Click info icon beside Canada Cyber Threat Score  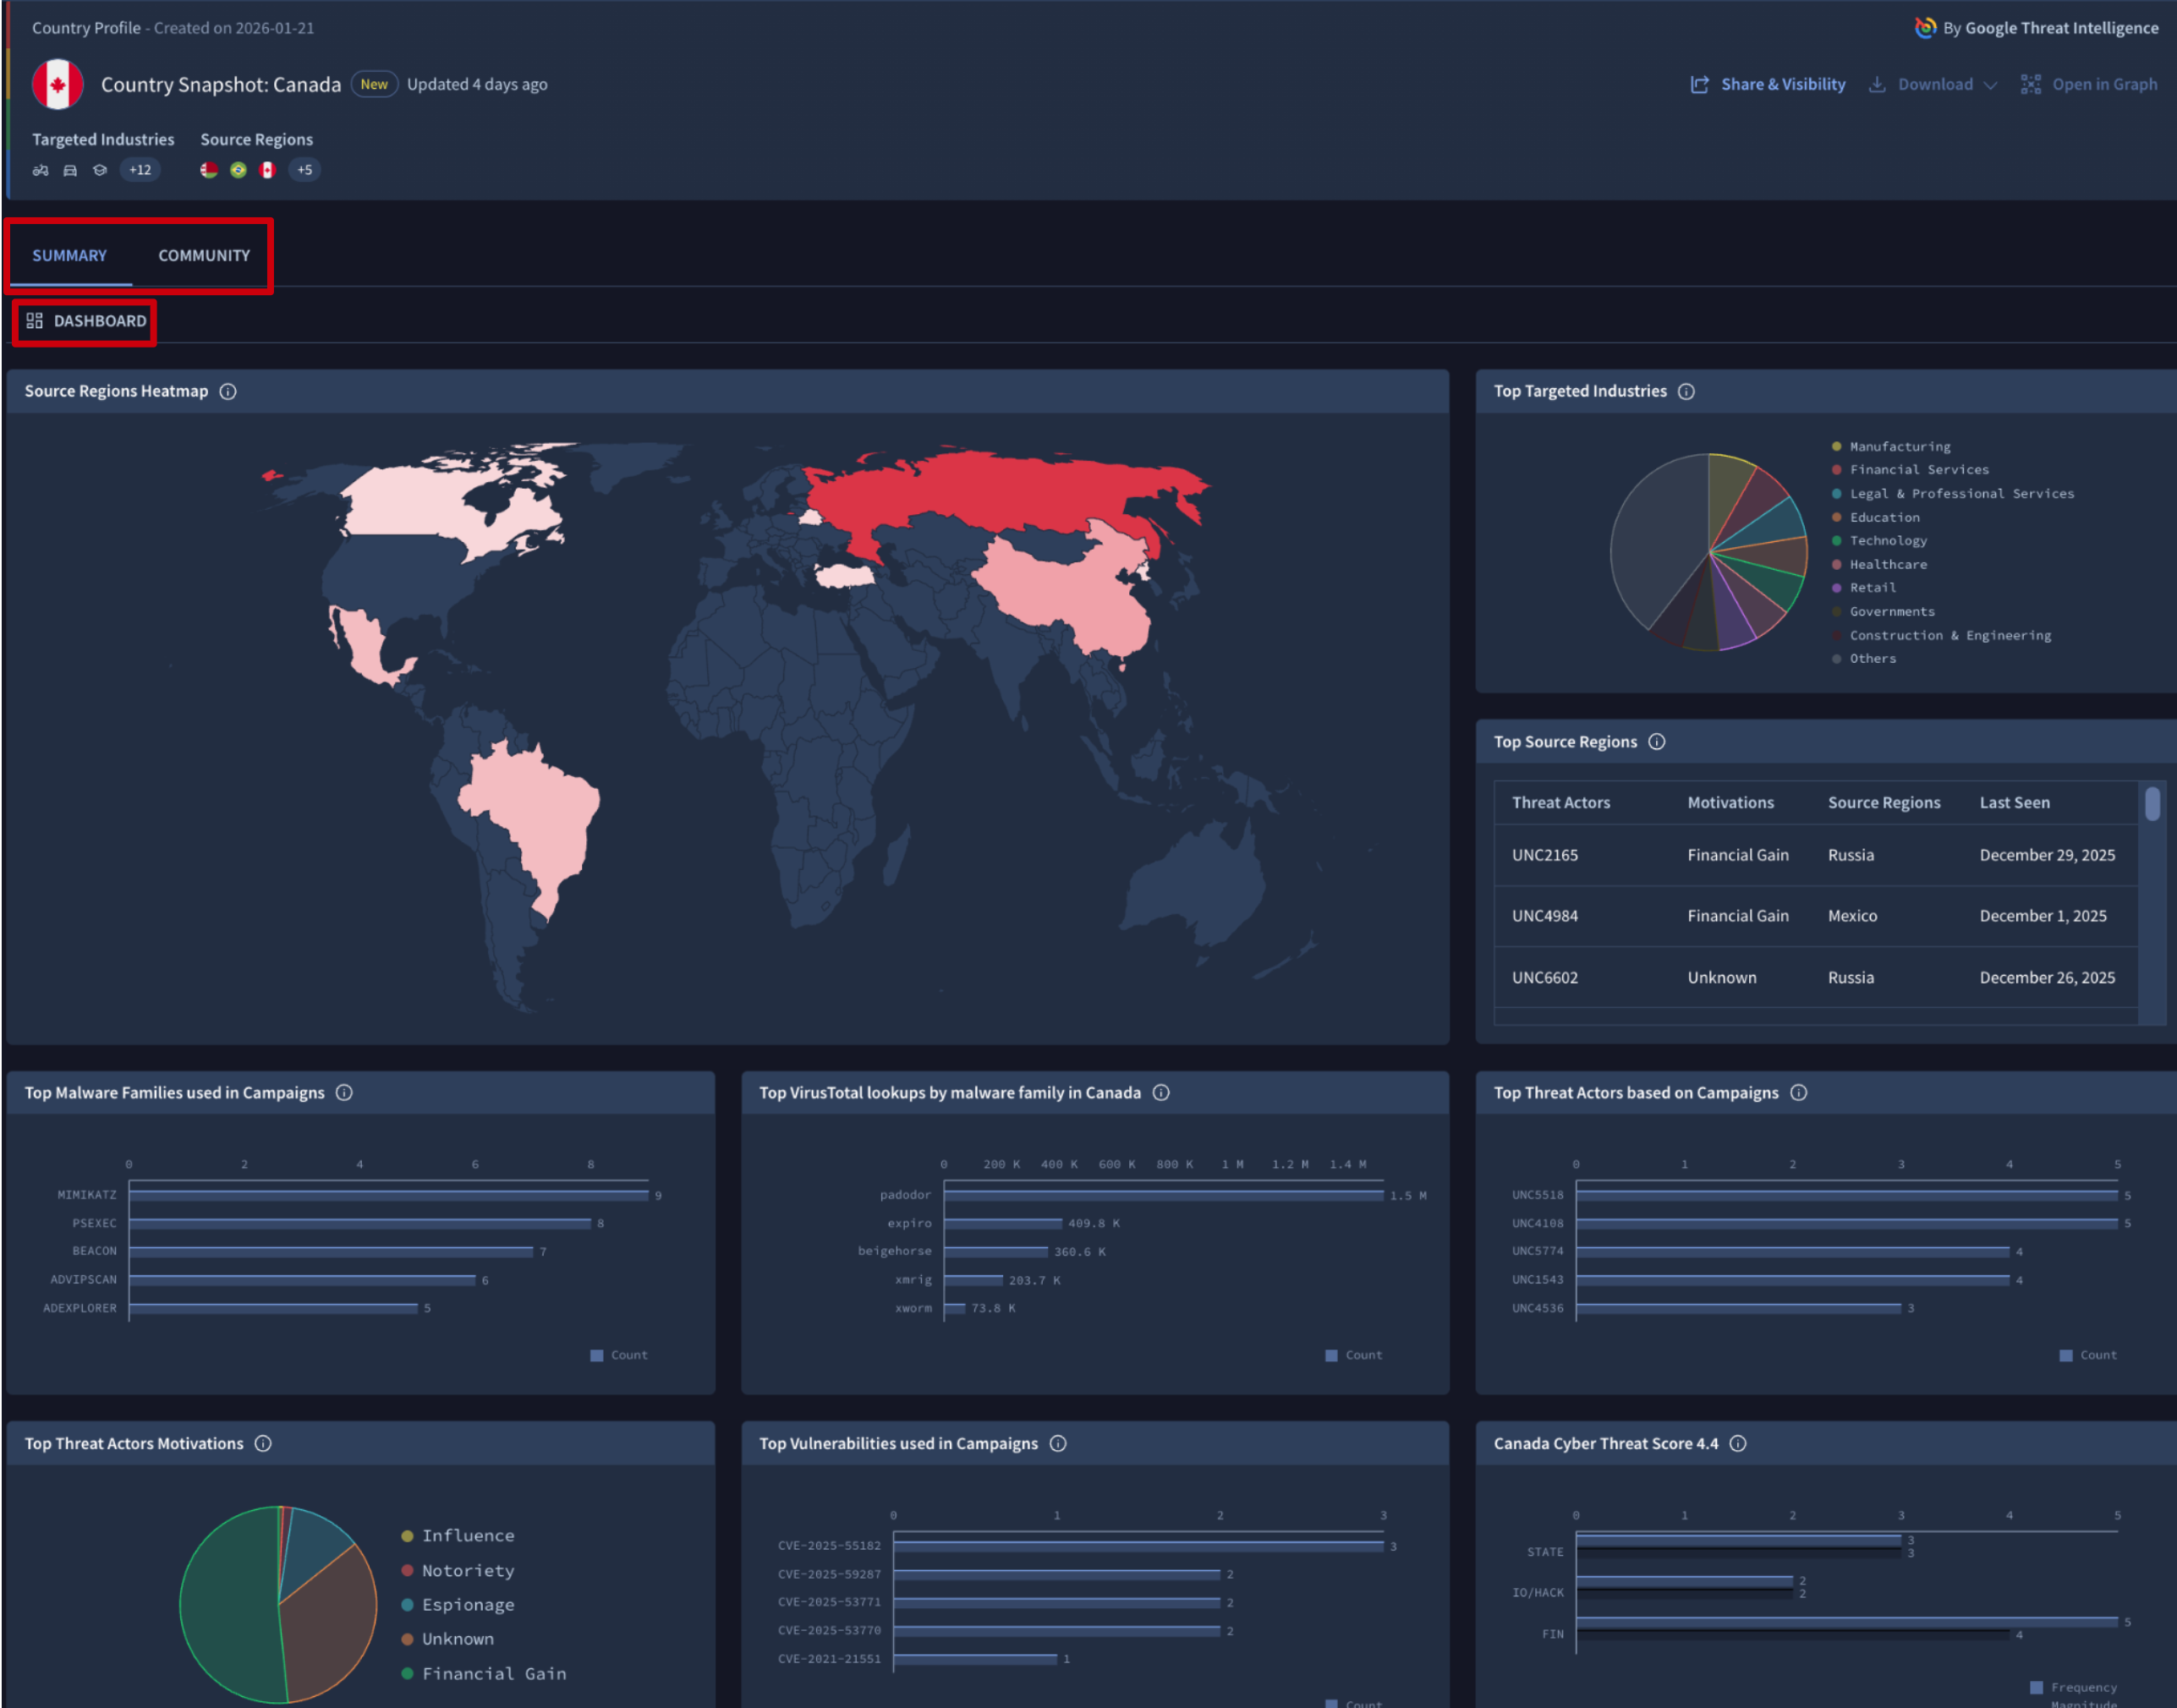[x=1738, y=1443]
